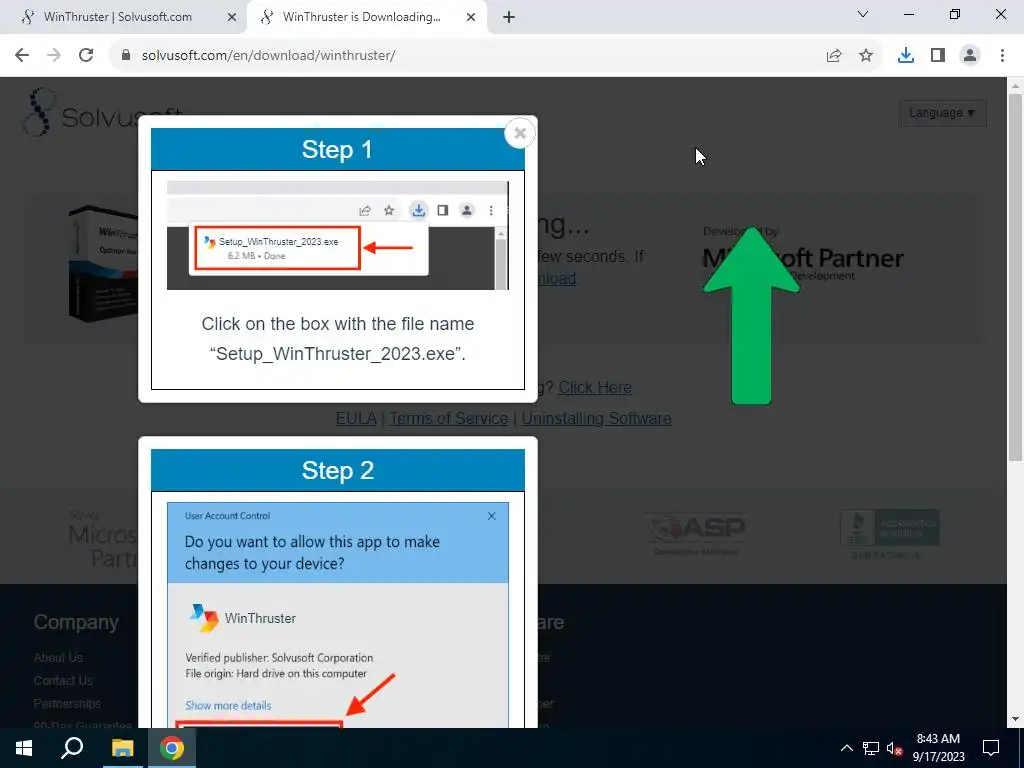
Task: Select the WinThruster is Downloading tab
Action: click(x=361, y=17)
